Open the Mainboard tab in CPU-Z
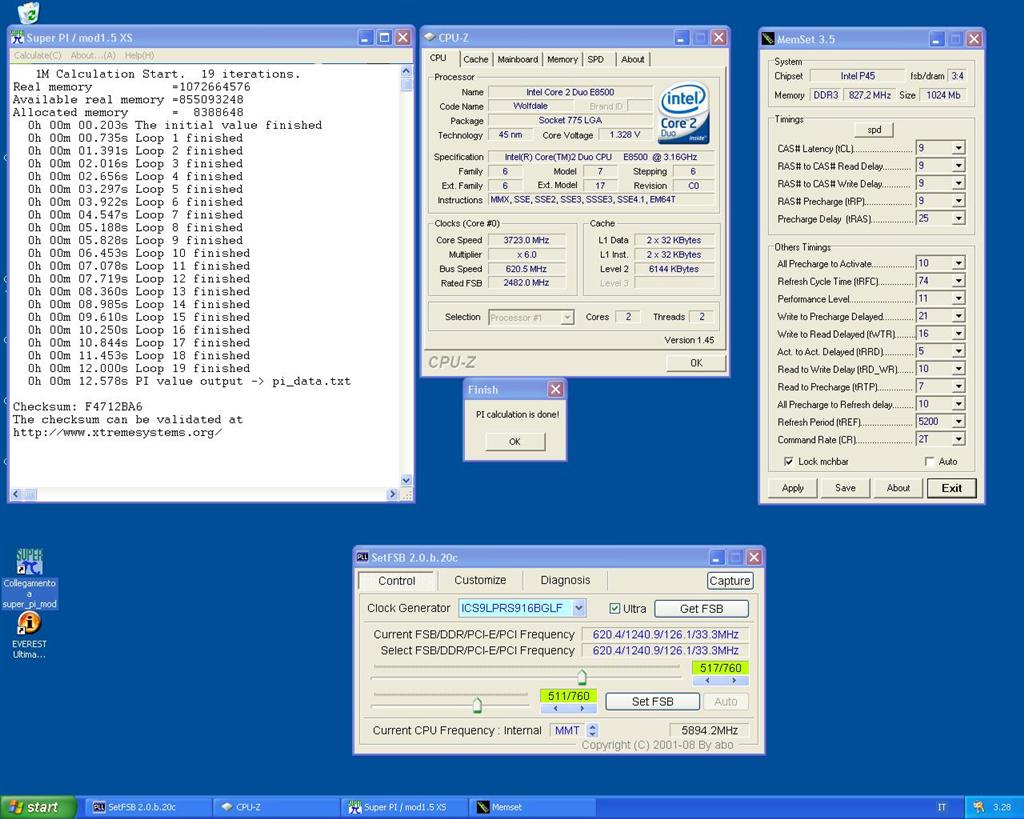 tap(518, 59)
